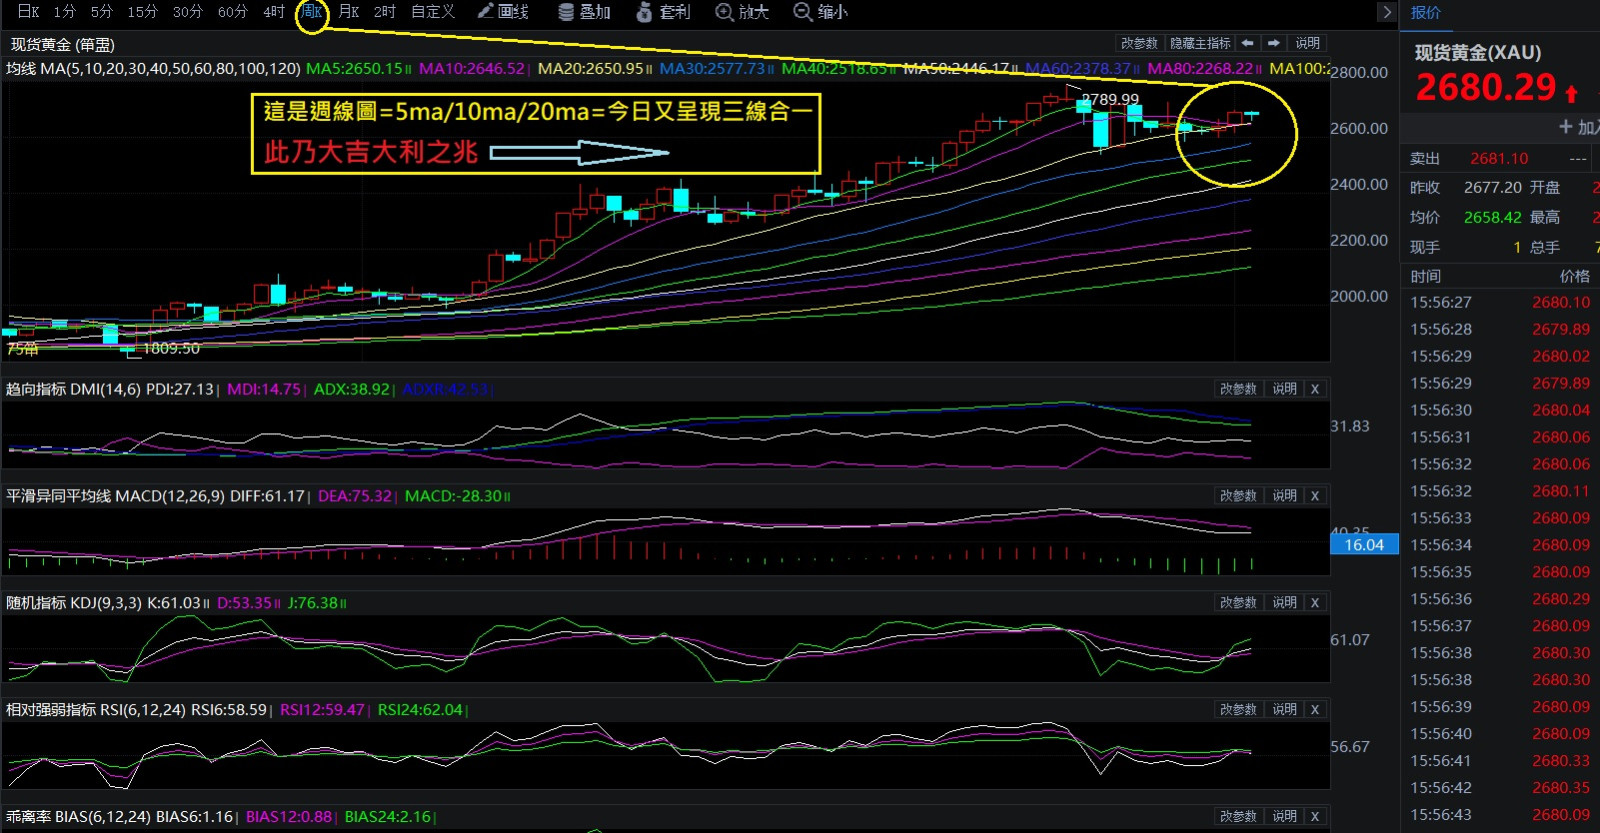Open the 报价 quote tab
This screenshot has height=833, width=1600.
[1426, 13]
